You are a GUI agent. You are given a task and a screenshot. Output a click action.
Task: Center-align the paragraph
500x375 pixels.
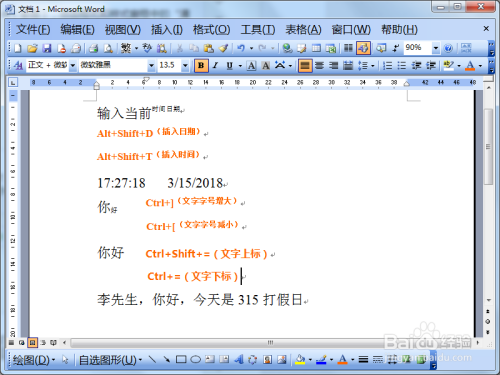pos(319,65)
